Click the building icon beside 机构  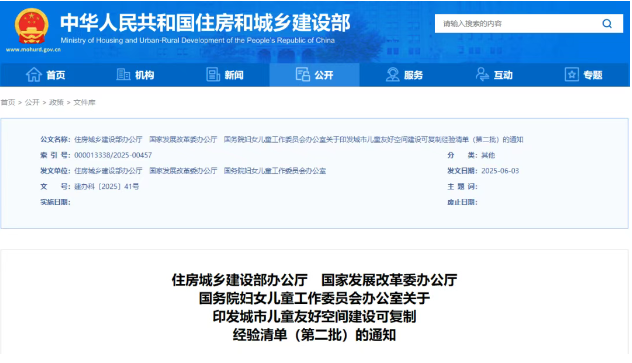click(123, 74)
